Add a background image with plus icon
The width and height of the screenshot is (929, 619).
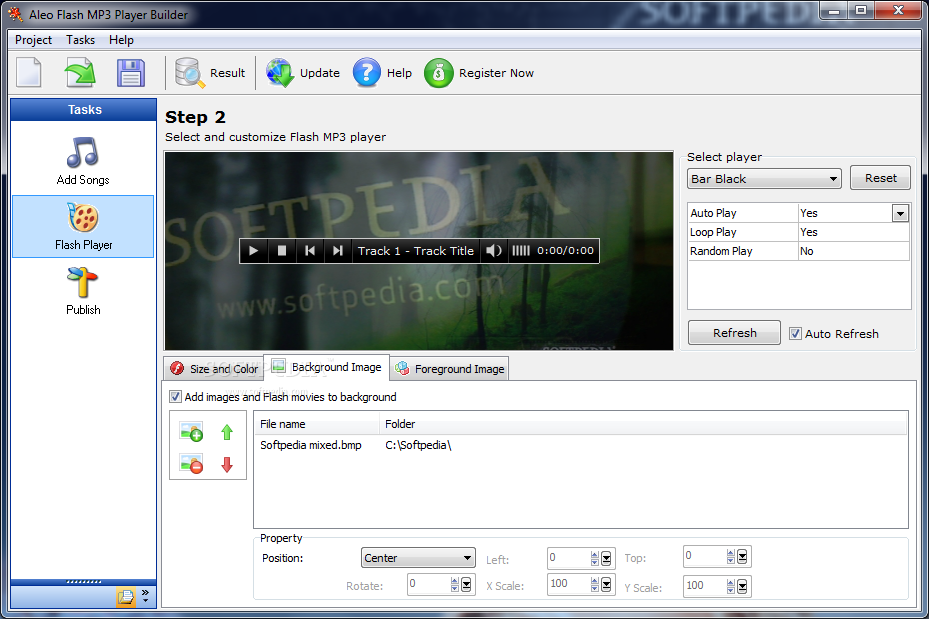[x=191, y=432]
